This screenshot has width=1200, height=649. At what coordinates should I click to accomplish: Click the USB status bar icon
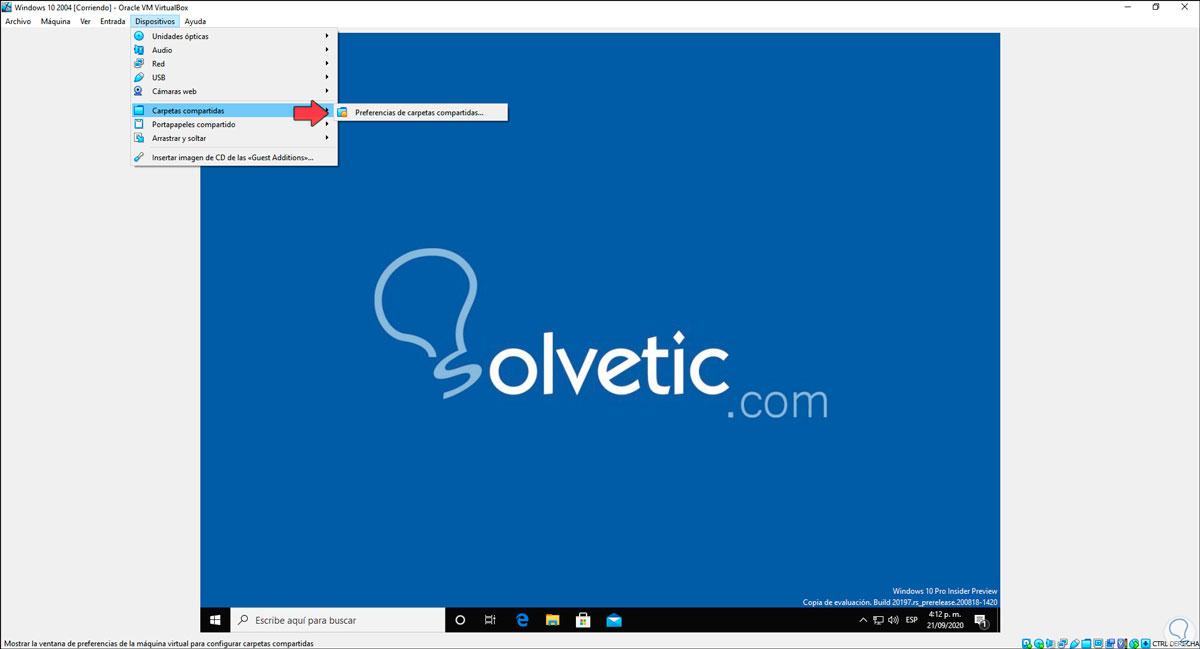tap(1074, 642)
